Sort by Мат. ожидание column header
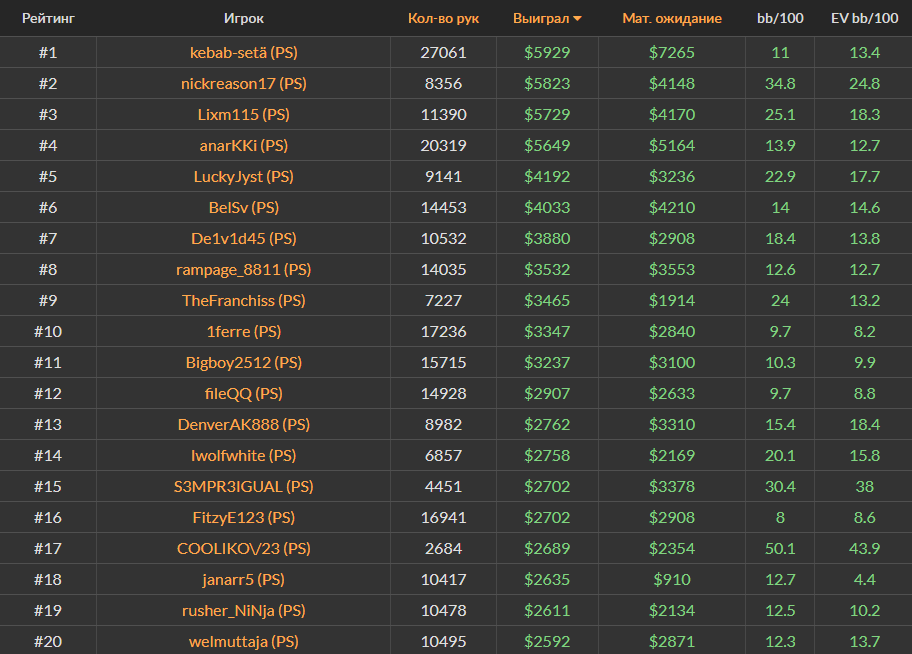This screenshot has height=654, width=912. [671, 19]
